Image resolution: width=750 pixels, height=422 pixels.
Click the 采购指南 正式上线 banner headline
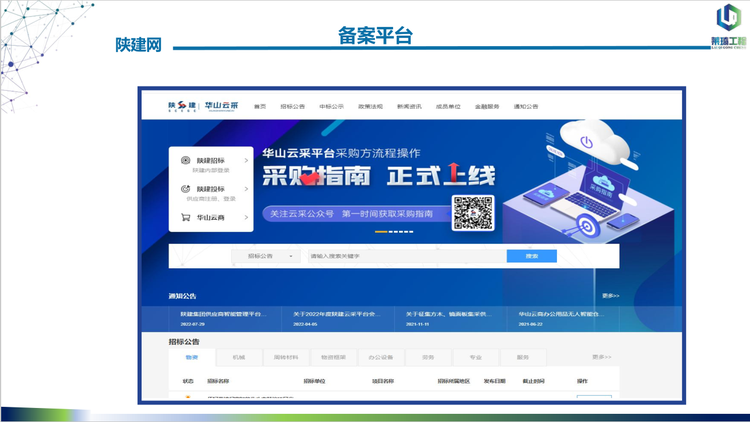379,176
